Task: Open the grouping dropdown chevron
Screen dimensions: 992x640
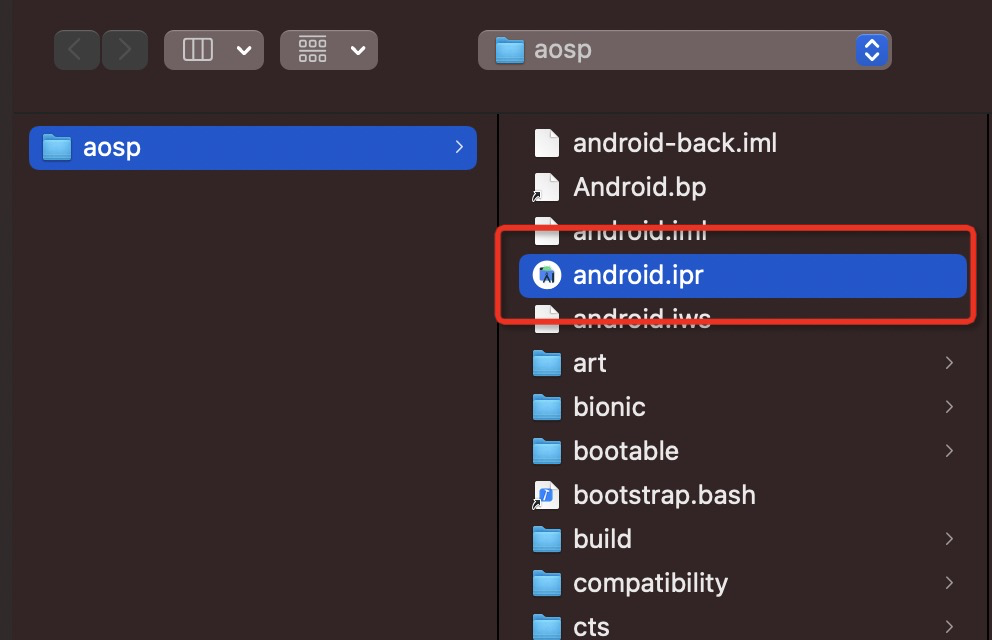Action: pyautogui.click(x=358, y=50)
